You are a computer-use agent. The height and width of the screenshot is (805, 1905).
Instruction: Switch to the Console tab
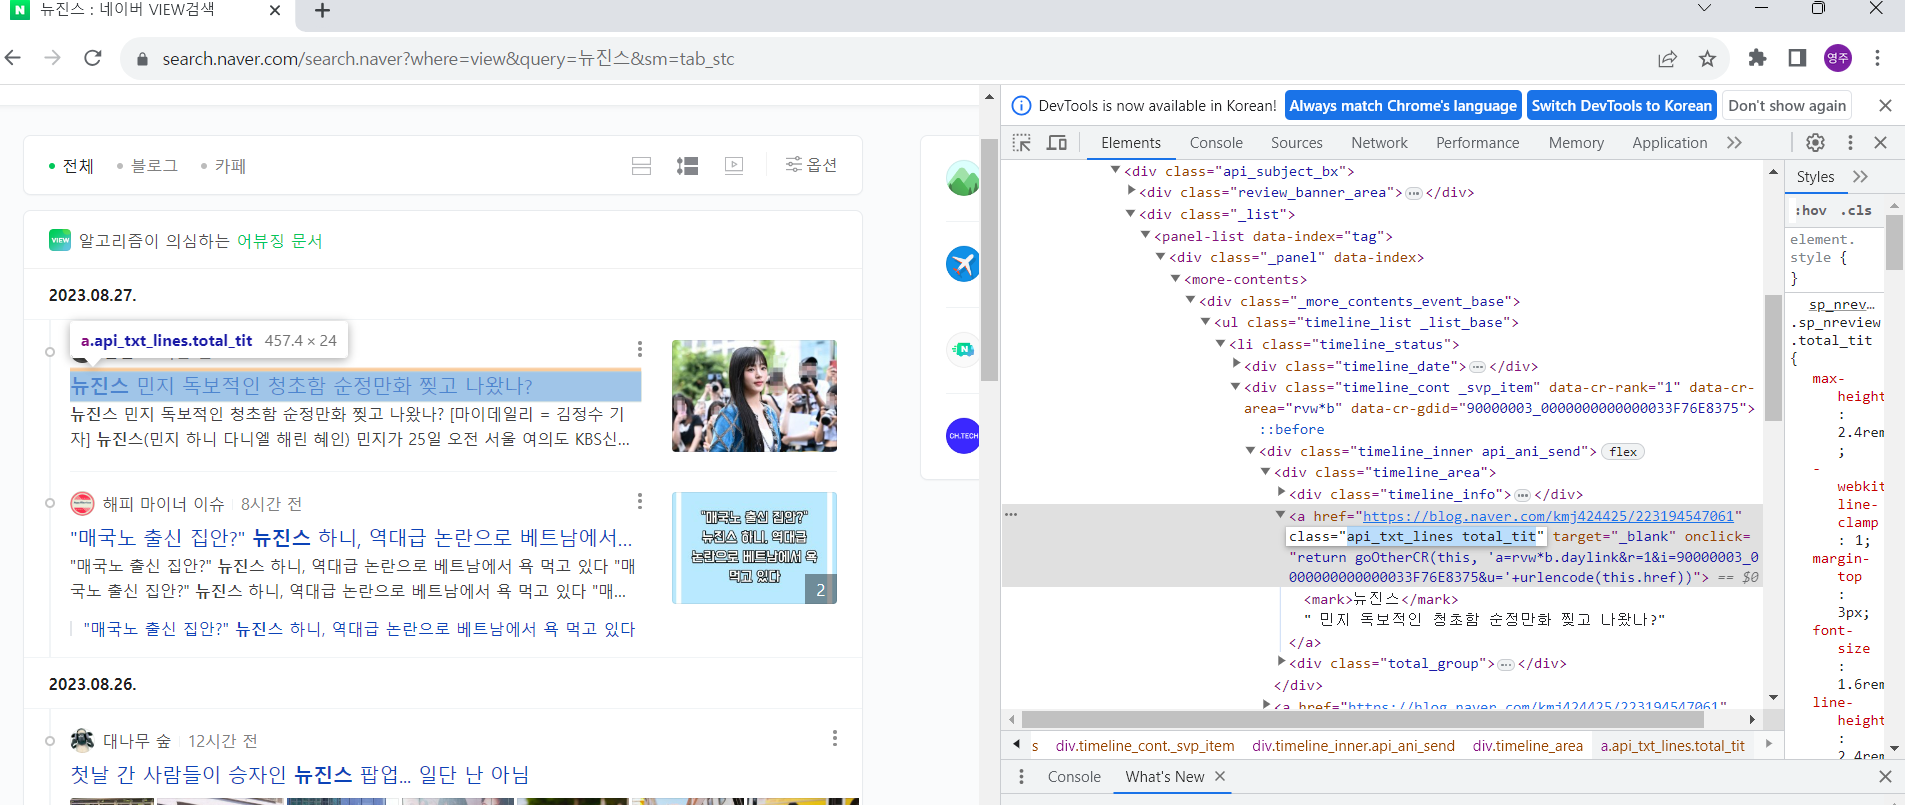tap(1216, 143)
